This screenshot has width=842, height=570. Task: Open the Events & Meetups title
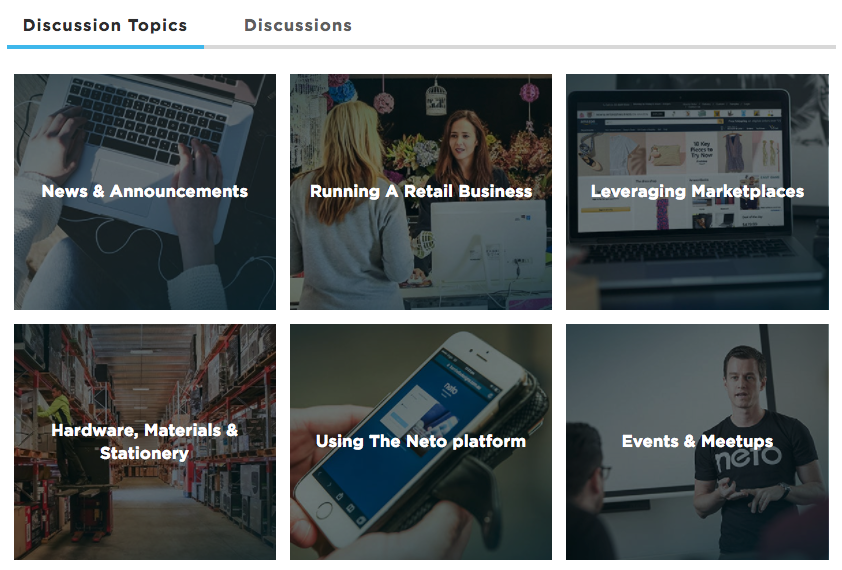tap(697, 442)
